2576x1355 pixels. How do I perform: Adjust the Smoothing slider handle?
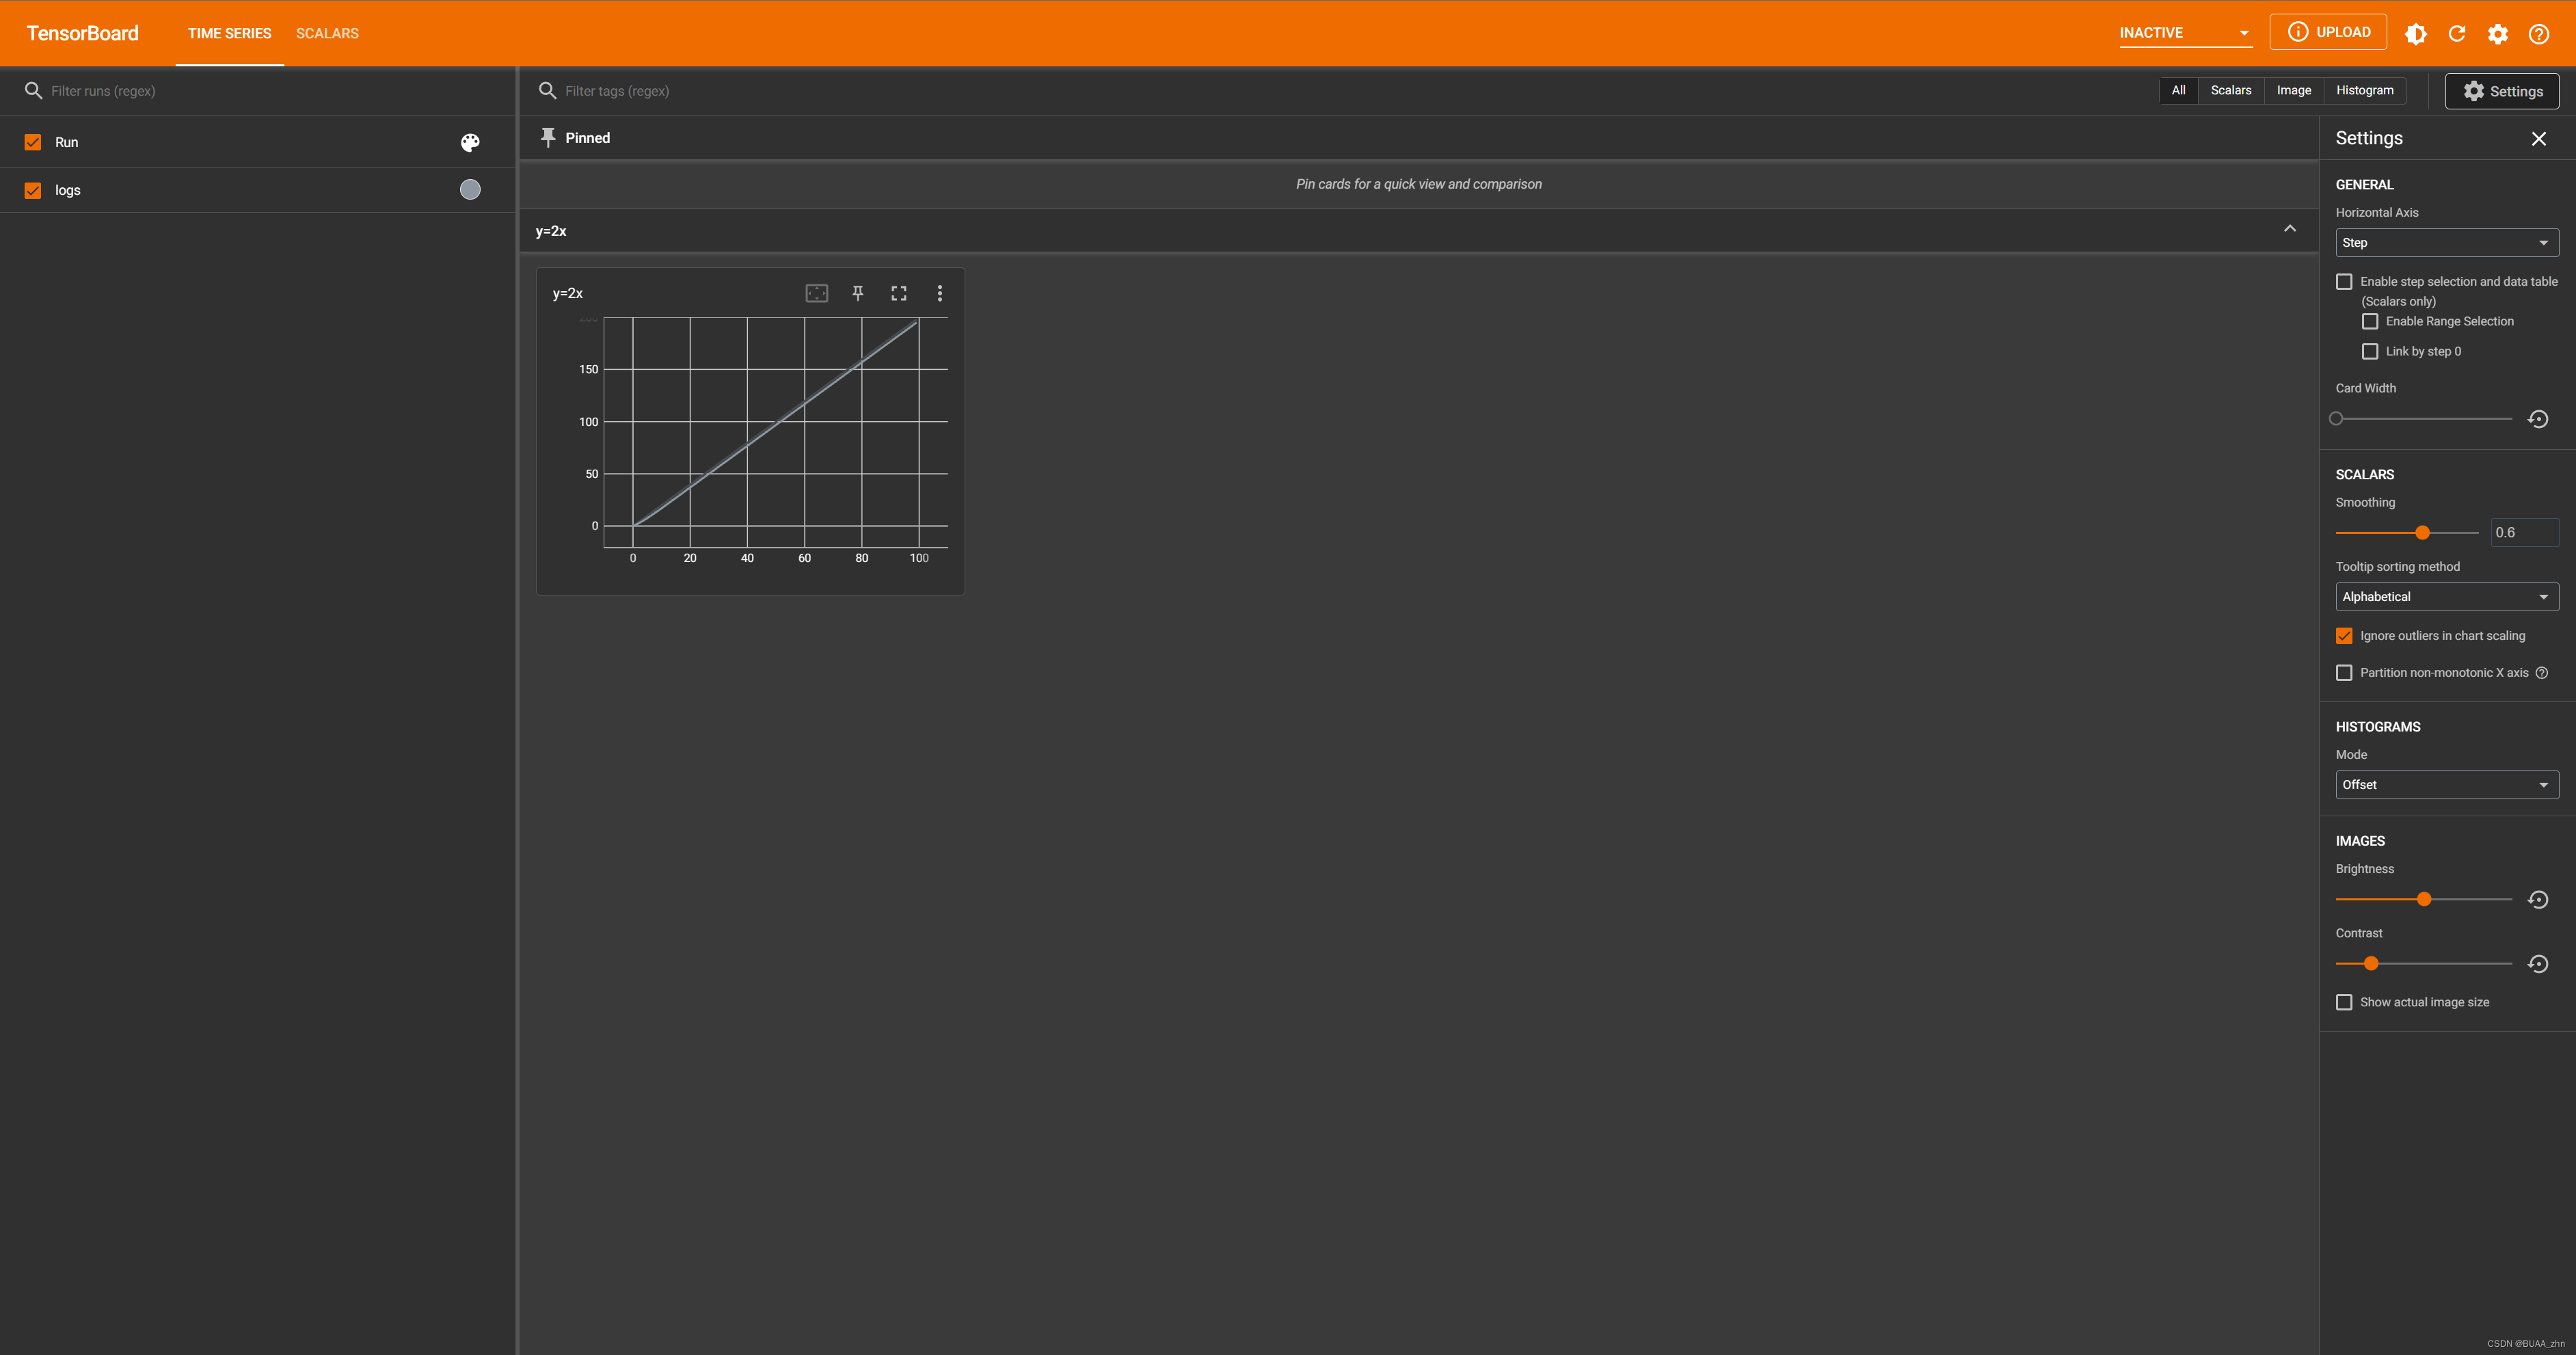[x=2422, y=533]
